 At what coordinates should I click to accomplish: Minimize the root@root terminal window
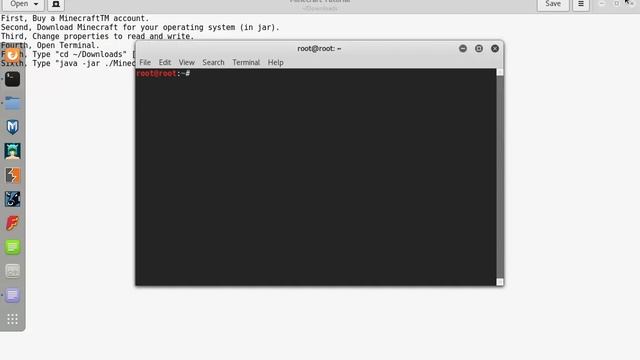click(463, 49)
